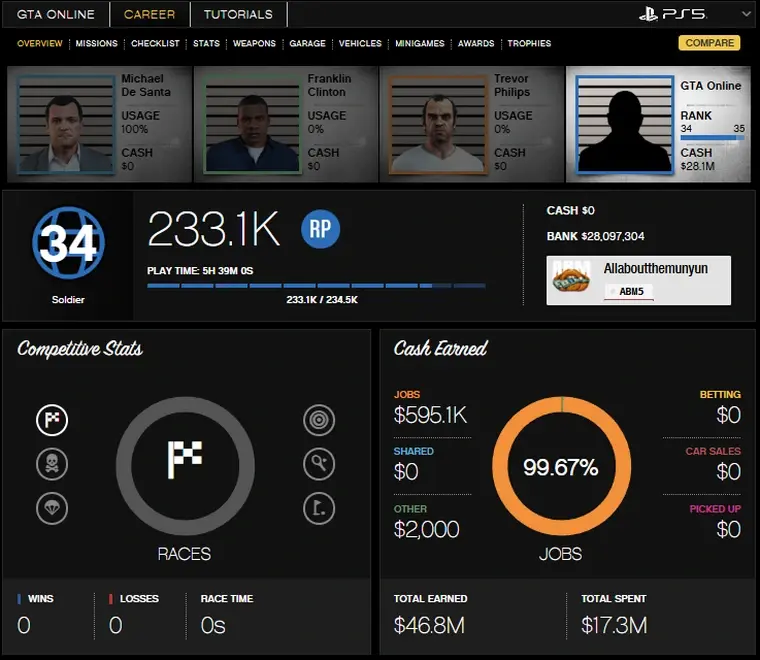Switch to Garage sub-tab
This screenshot has width=760, height=660.
coord(307,44)
